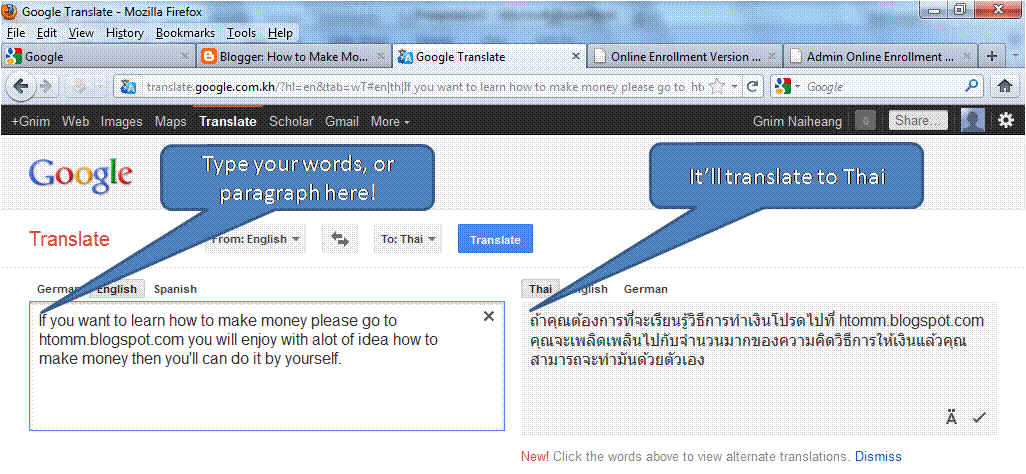Image resolution: width=1026 pixels, height=474 pixels.
Task: Expand the More menu in Google bar
Action: (x=390, y=121)
